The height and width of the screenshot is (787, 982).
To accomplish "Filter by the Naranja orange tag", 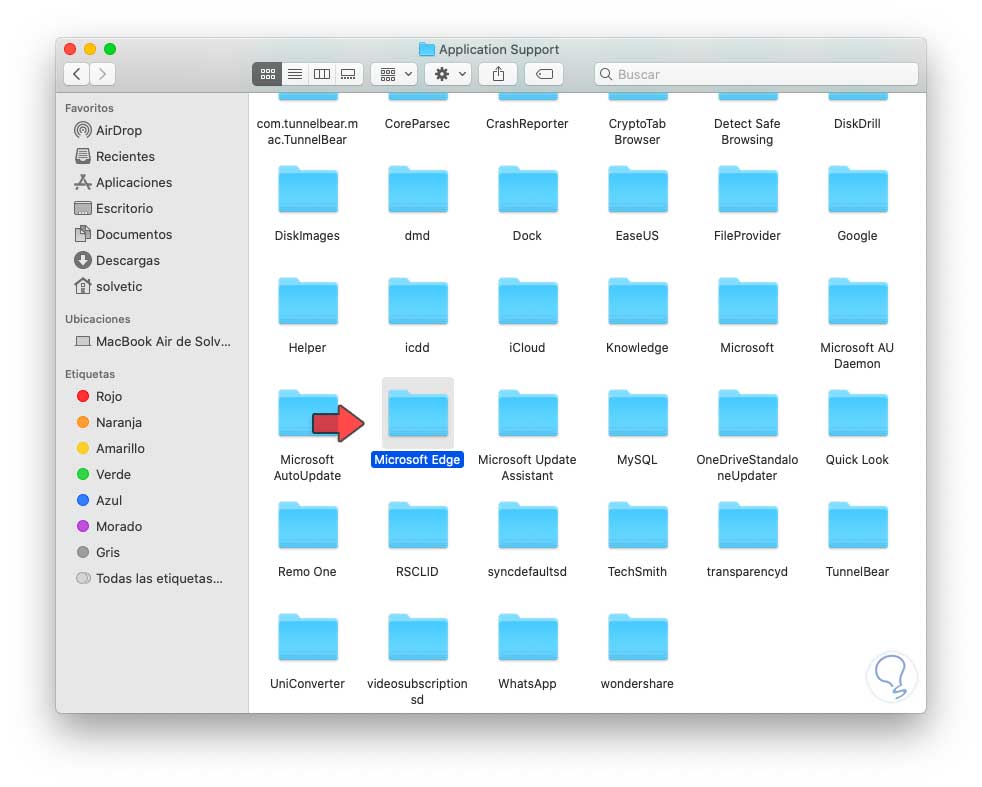I will click(109, 423).
